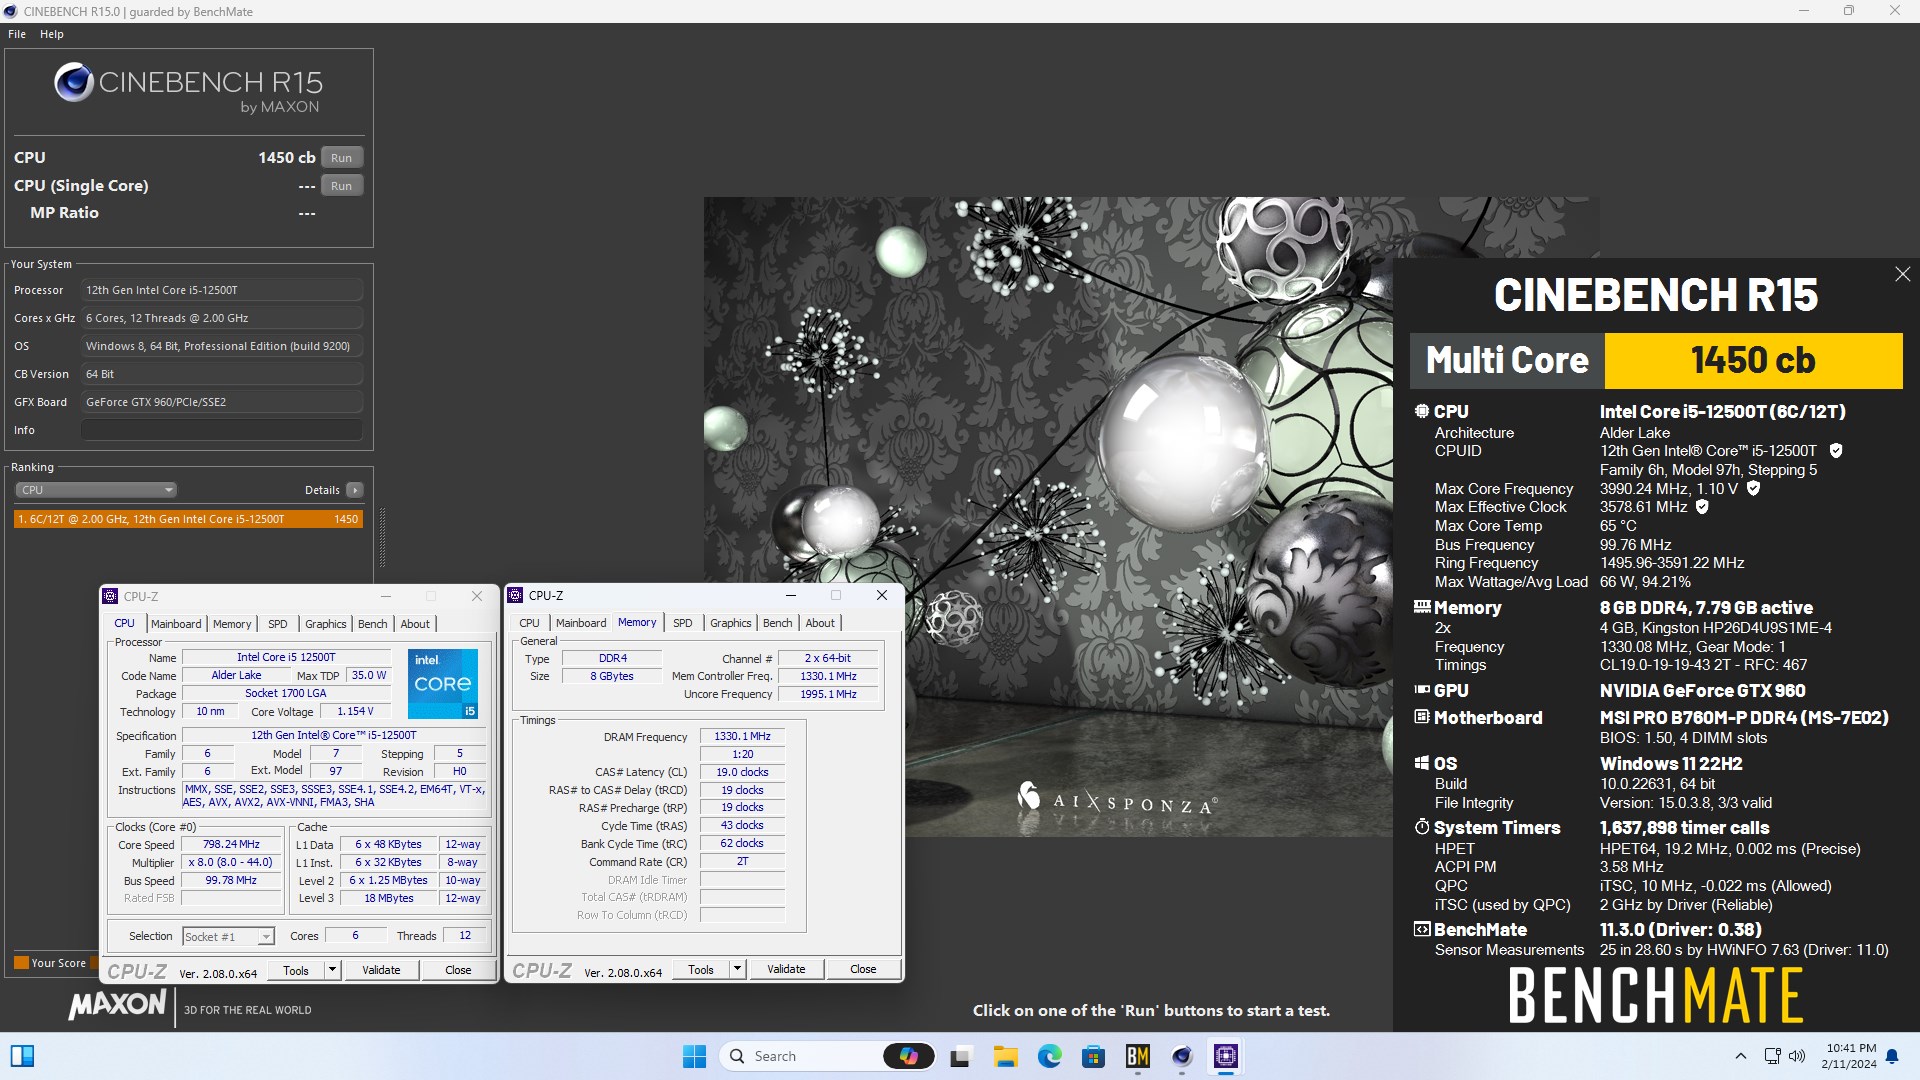Click Close in left CPU-Z window

[458, 970]
